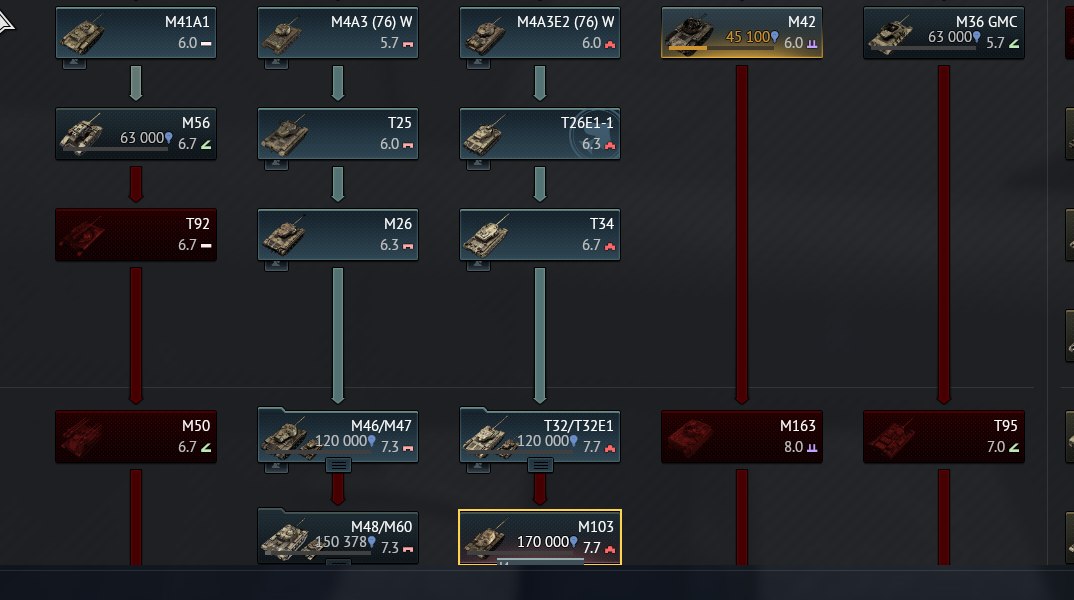
Task: Click the T25 medium tank icon
Action: pos(284,134)
